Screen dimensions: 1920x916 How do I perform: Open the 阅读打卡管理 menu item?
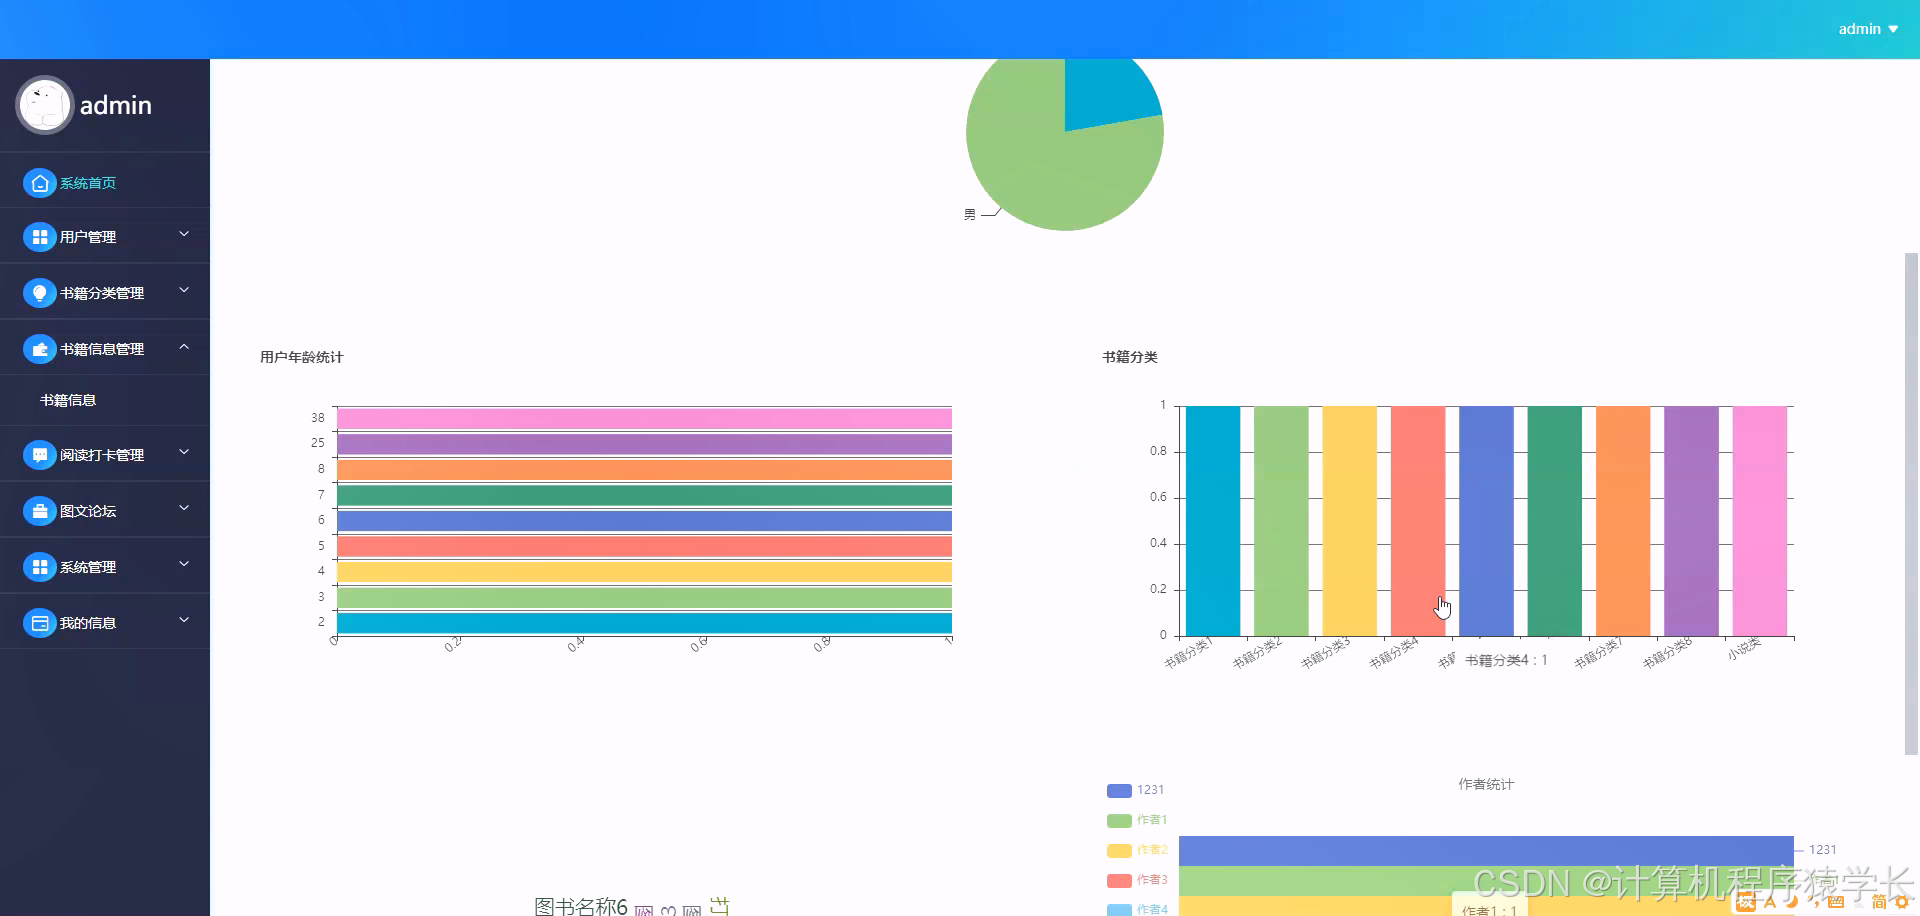[105, 455]
